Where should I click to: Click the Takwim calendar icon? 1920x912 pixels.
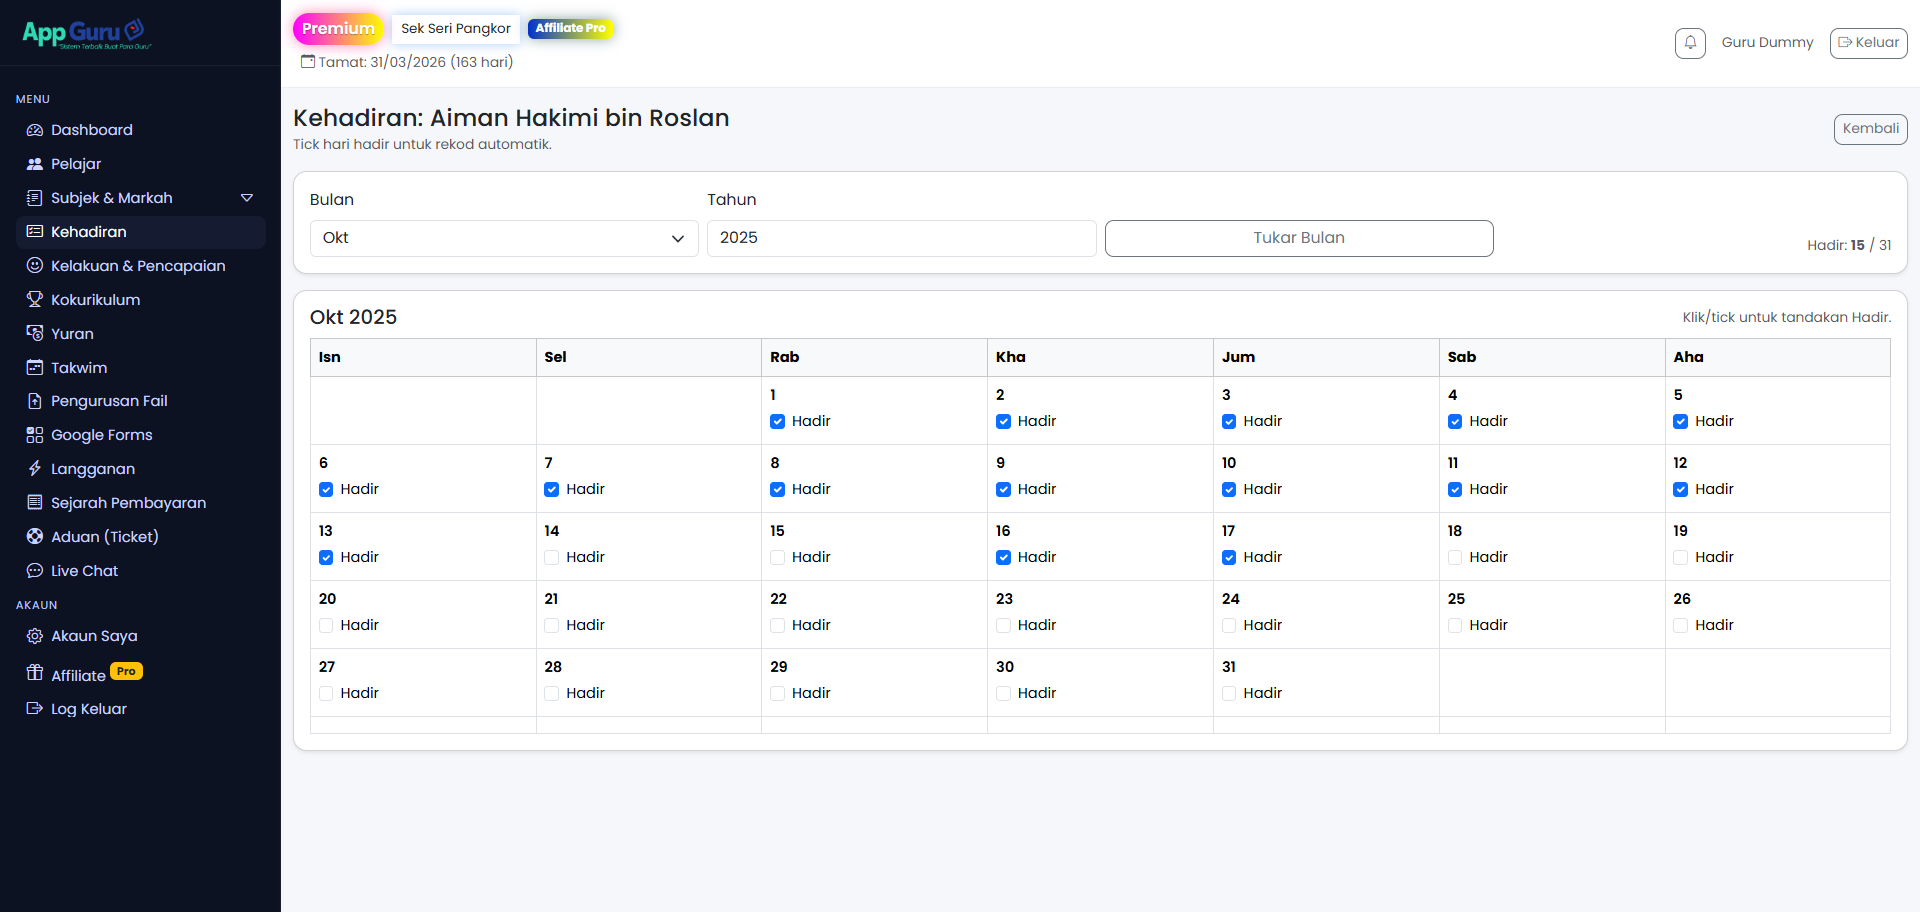(35, 368)
